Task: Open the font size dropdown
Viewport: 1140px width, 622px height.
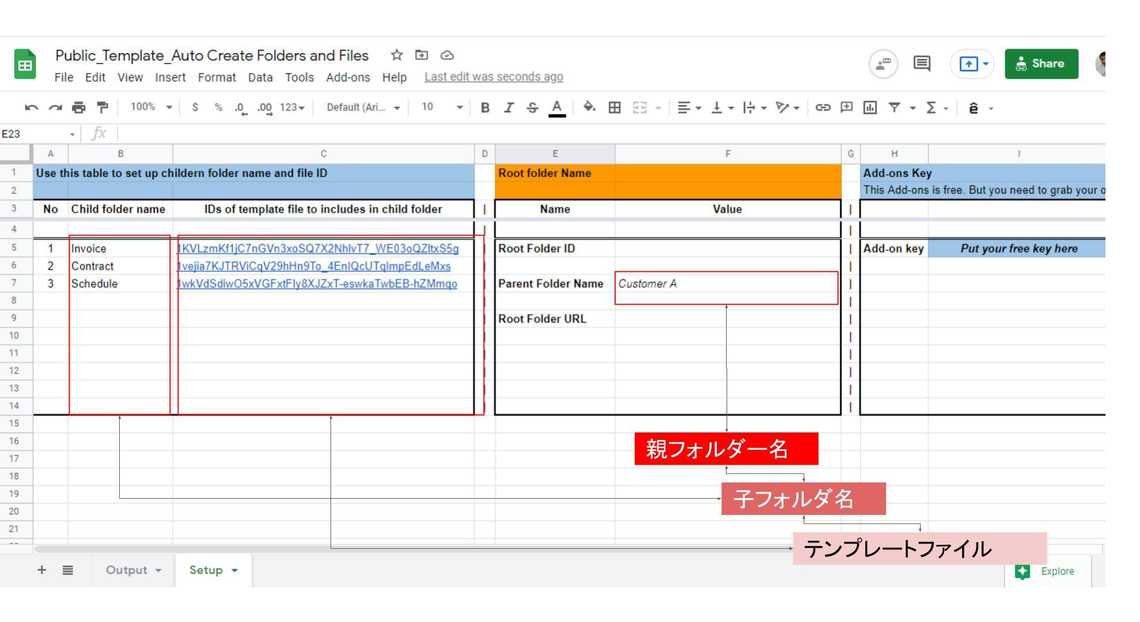Action: coord(441,108)
